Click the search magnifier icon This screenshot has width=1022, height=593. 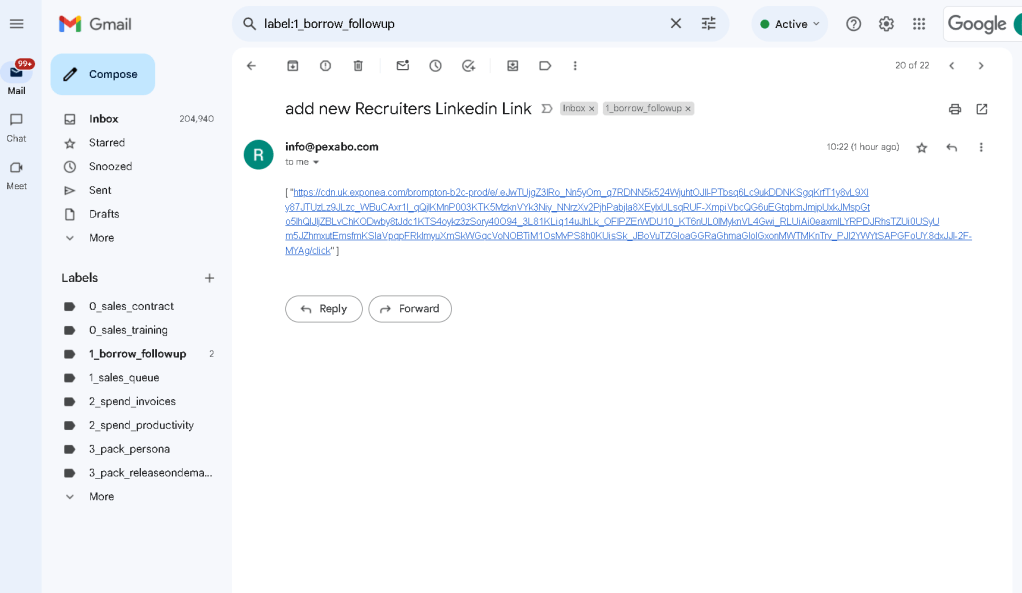pos(250,24)
